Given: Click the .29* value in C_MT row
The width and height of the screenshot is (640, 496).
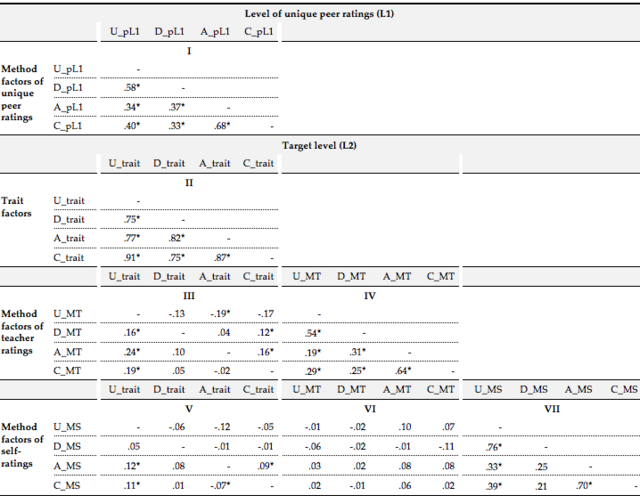Looking at the screenshot, I should pos(313,371).
